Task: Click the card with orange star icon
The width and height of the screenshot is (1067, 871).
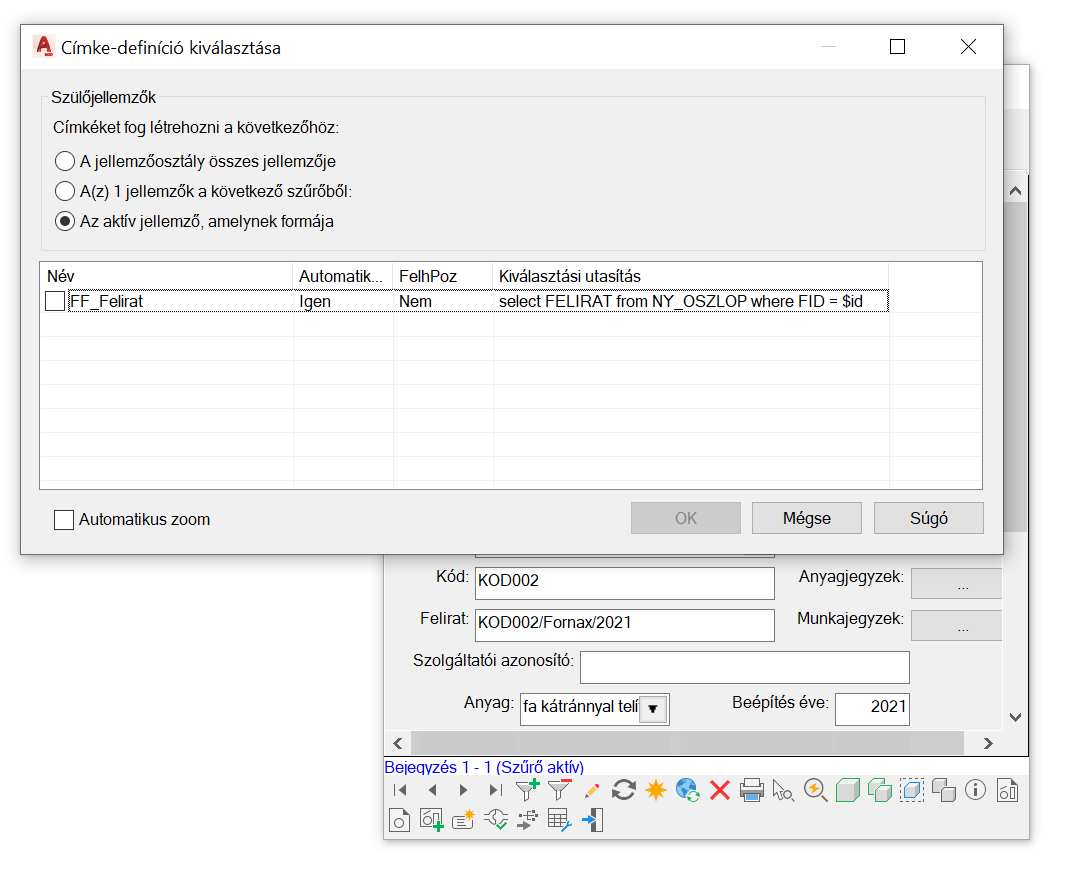Action: coord(463,820)
